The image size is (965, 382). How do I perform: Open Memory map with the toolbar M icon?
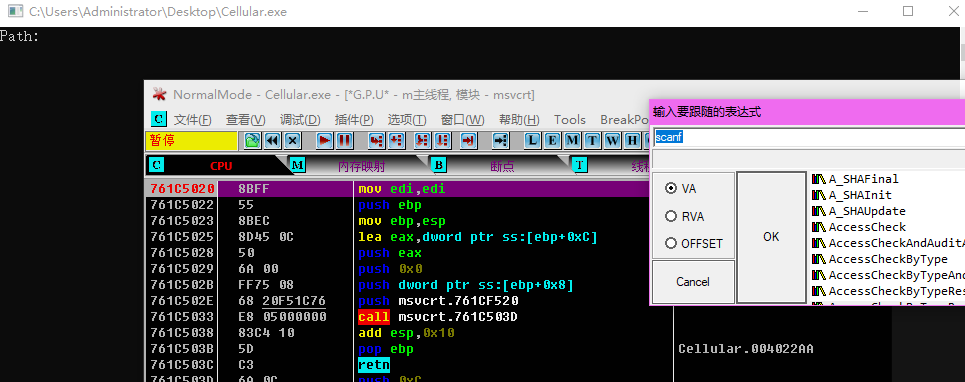[x=572, y=141]
